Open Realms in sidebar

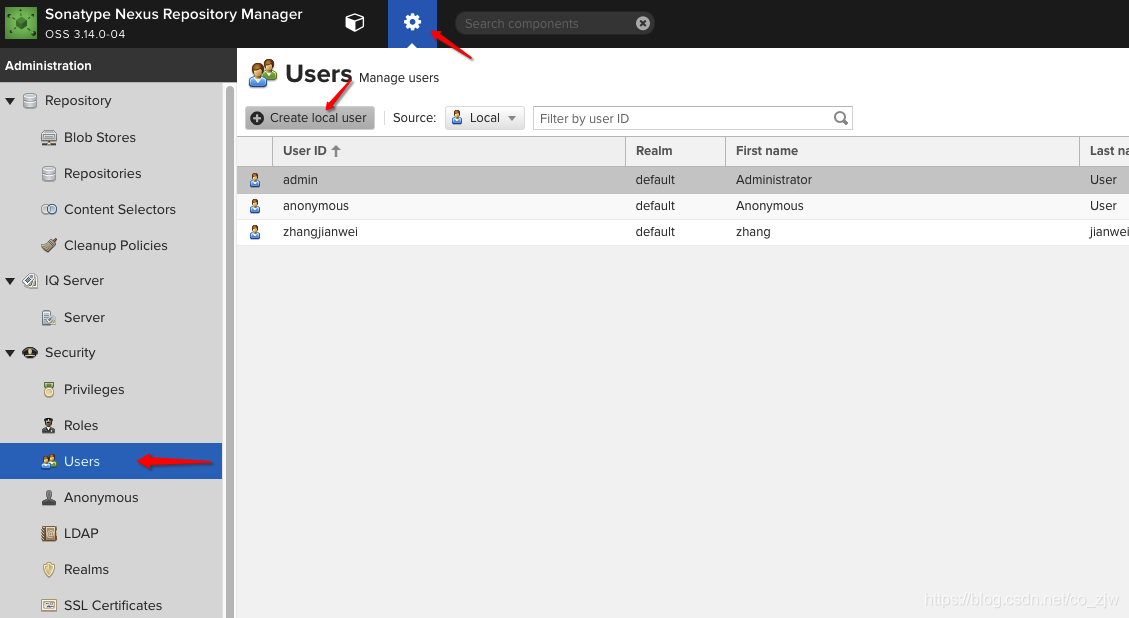point(111,570)
